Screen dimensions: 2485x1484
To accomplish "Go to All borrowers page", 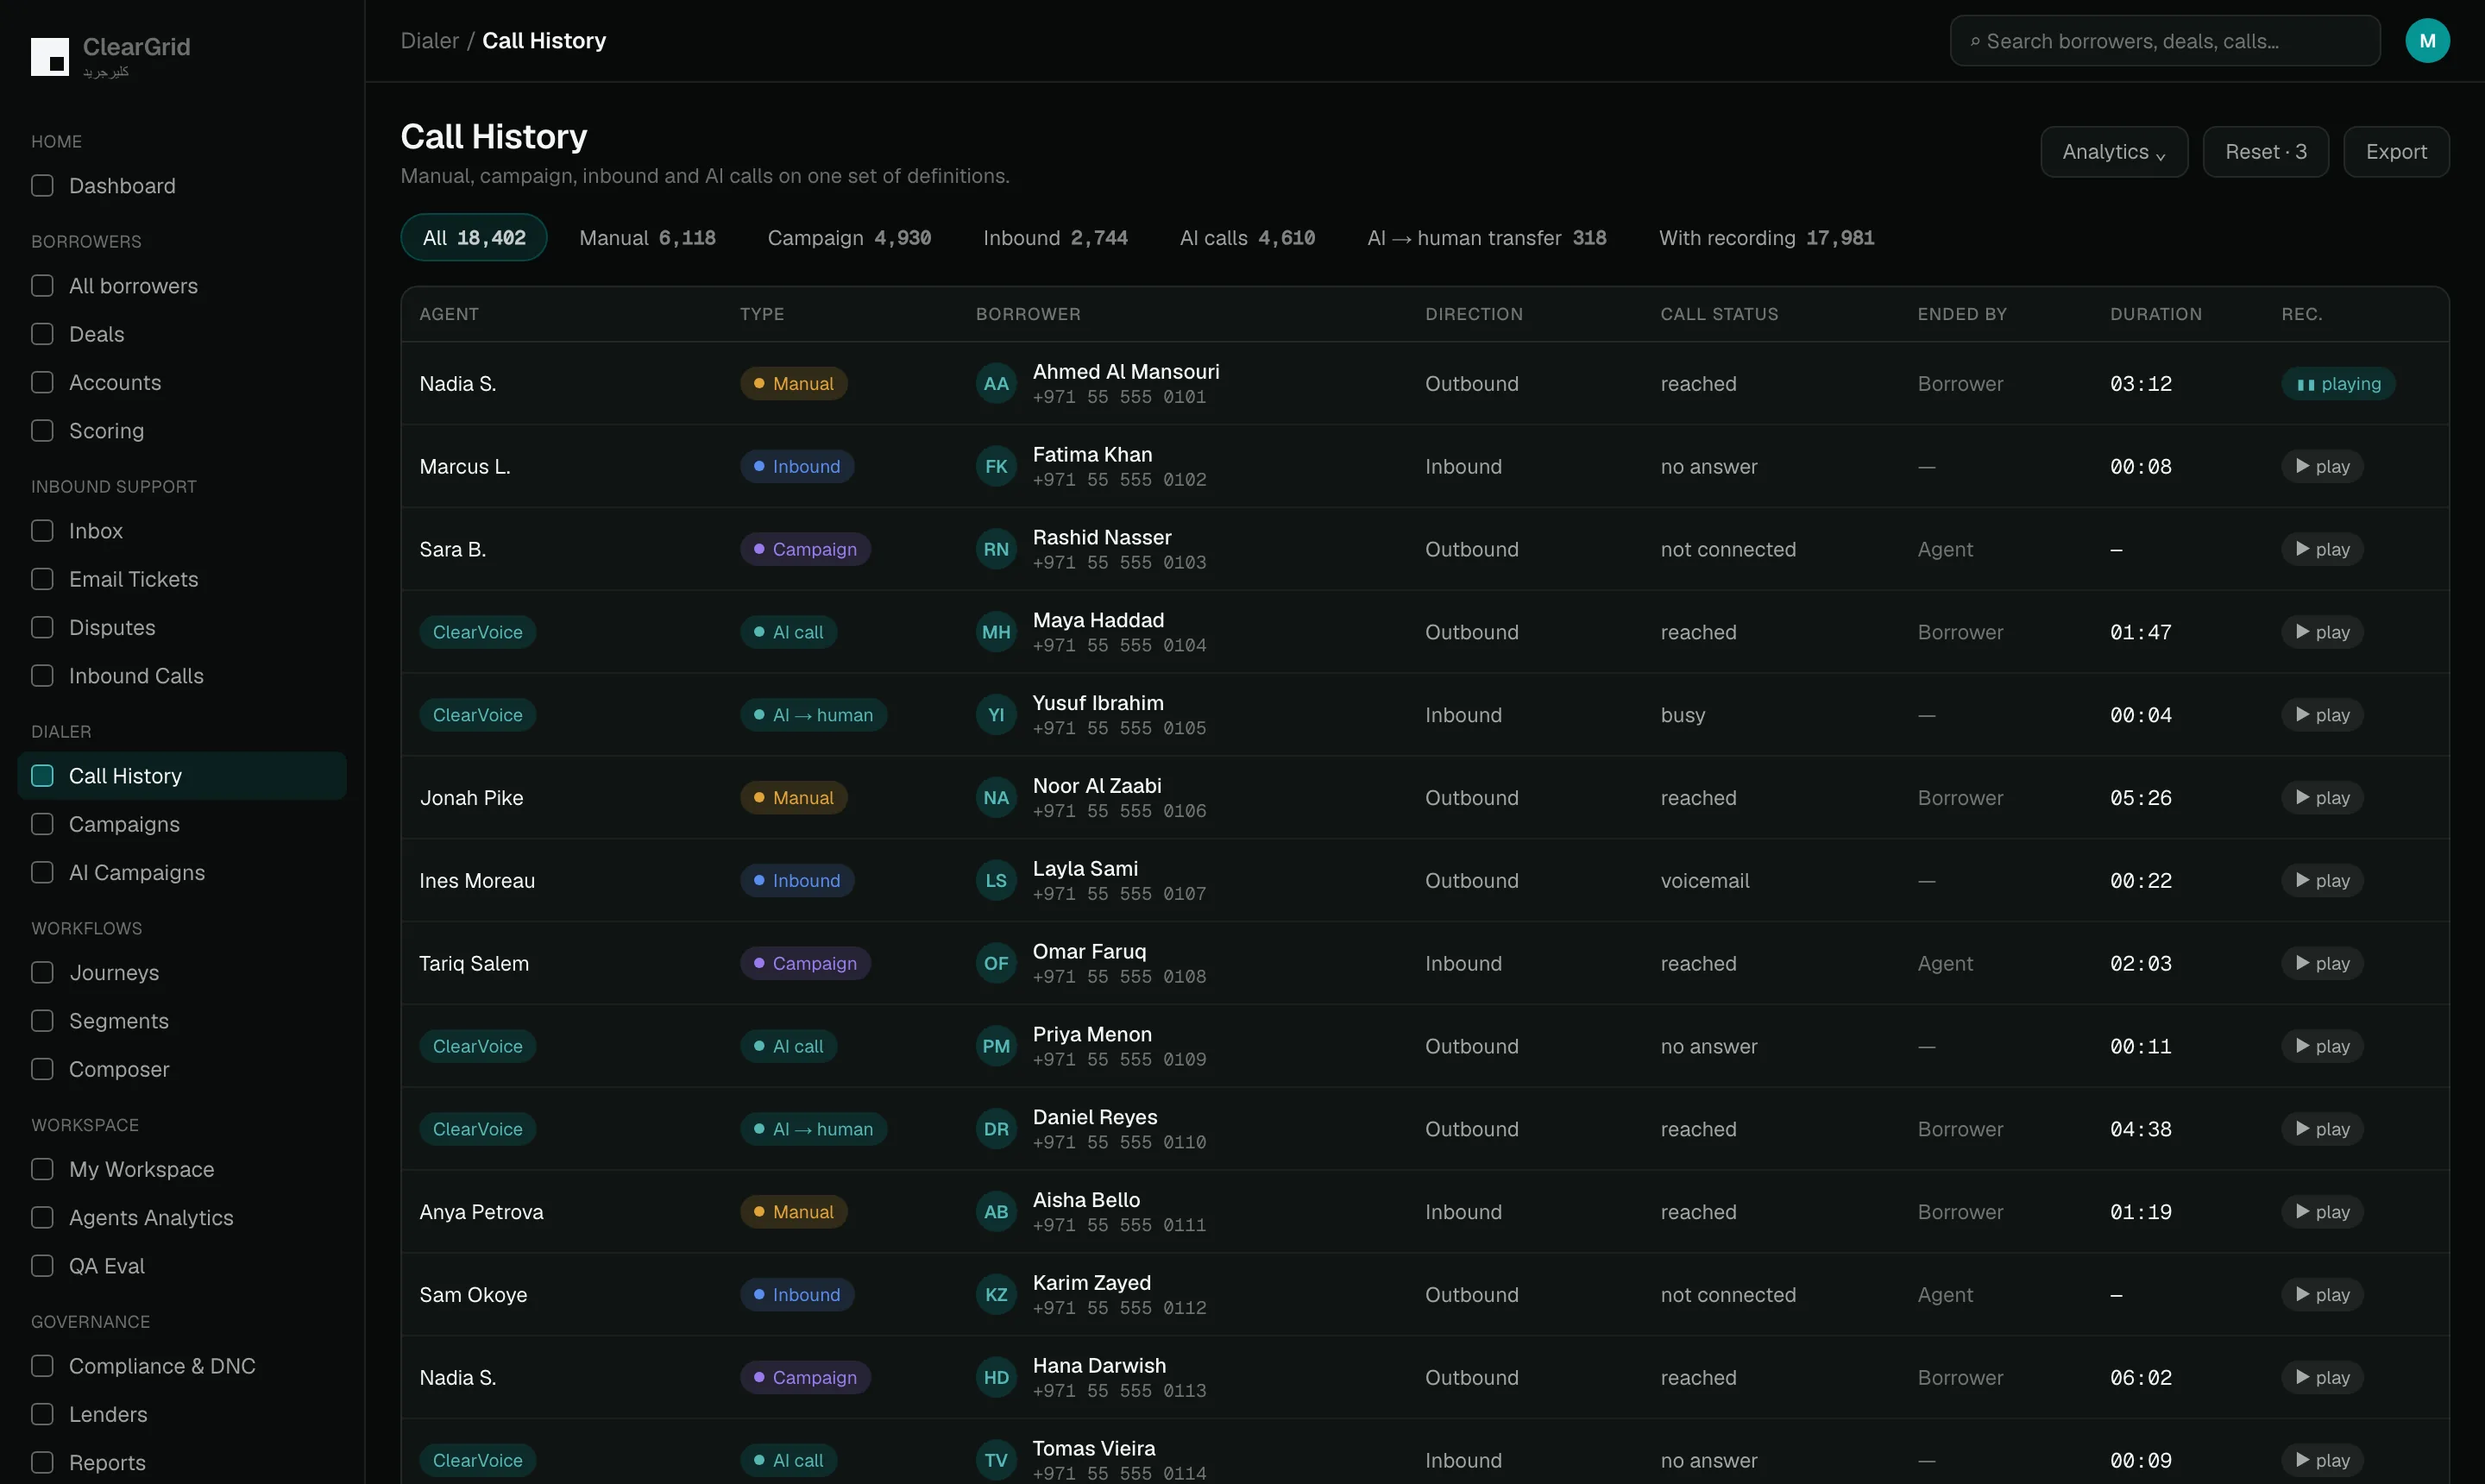I will [x=182, y=286].
